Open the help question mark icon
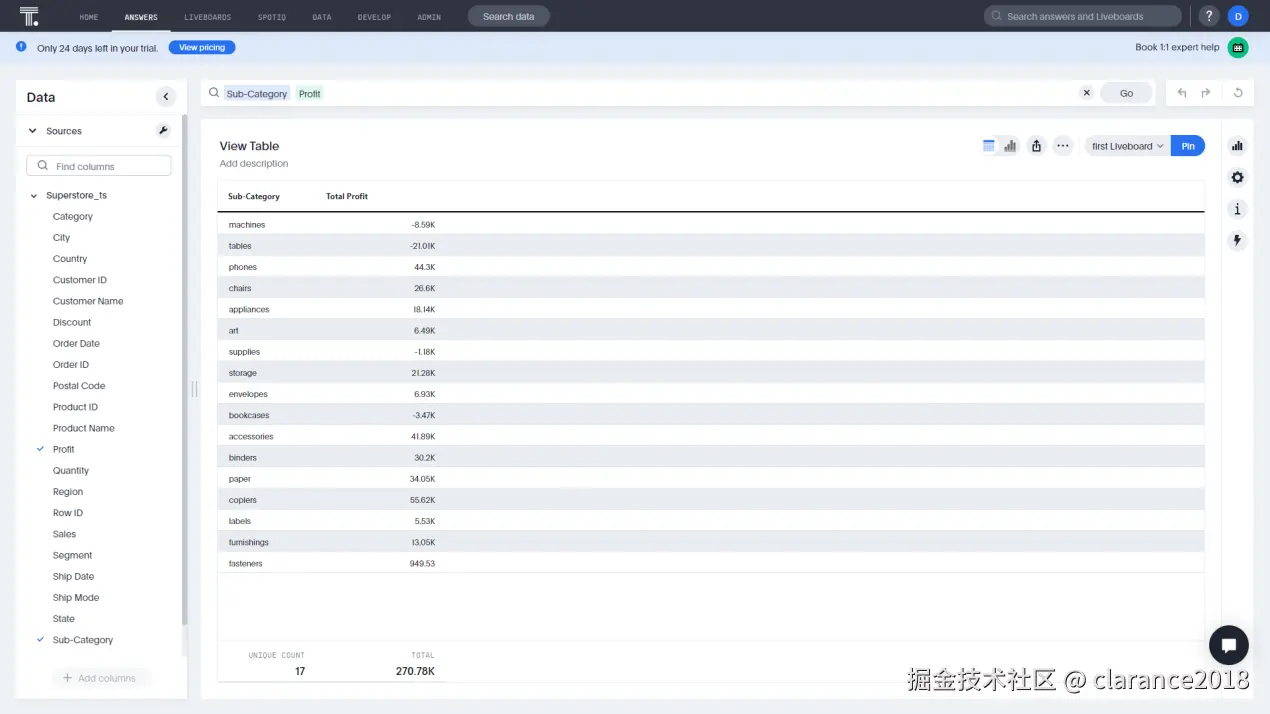 (x=1207, y=15)
